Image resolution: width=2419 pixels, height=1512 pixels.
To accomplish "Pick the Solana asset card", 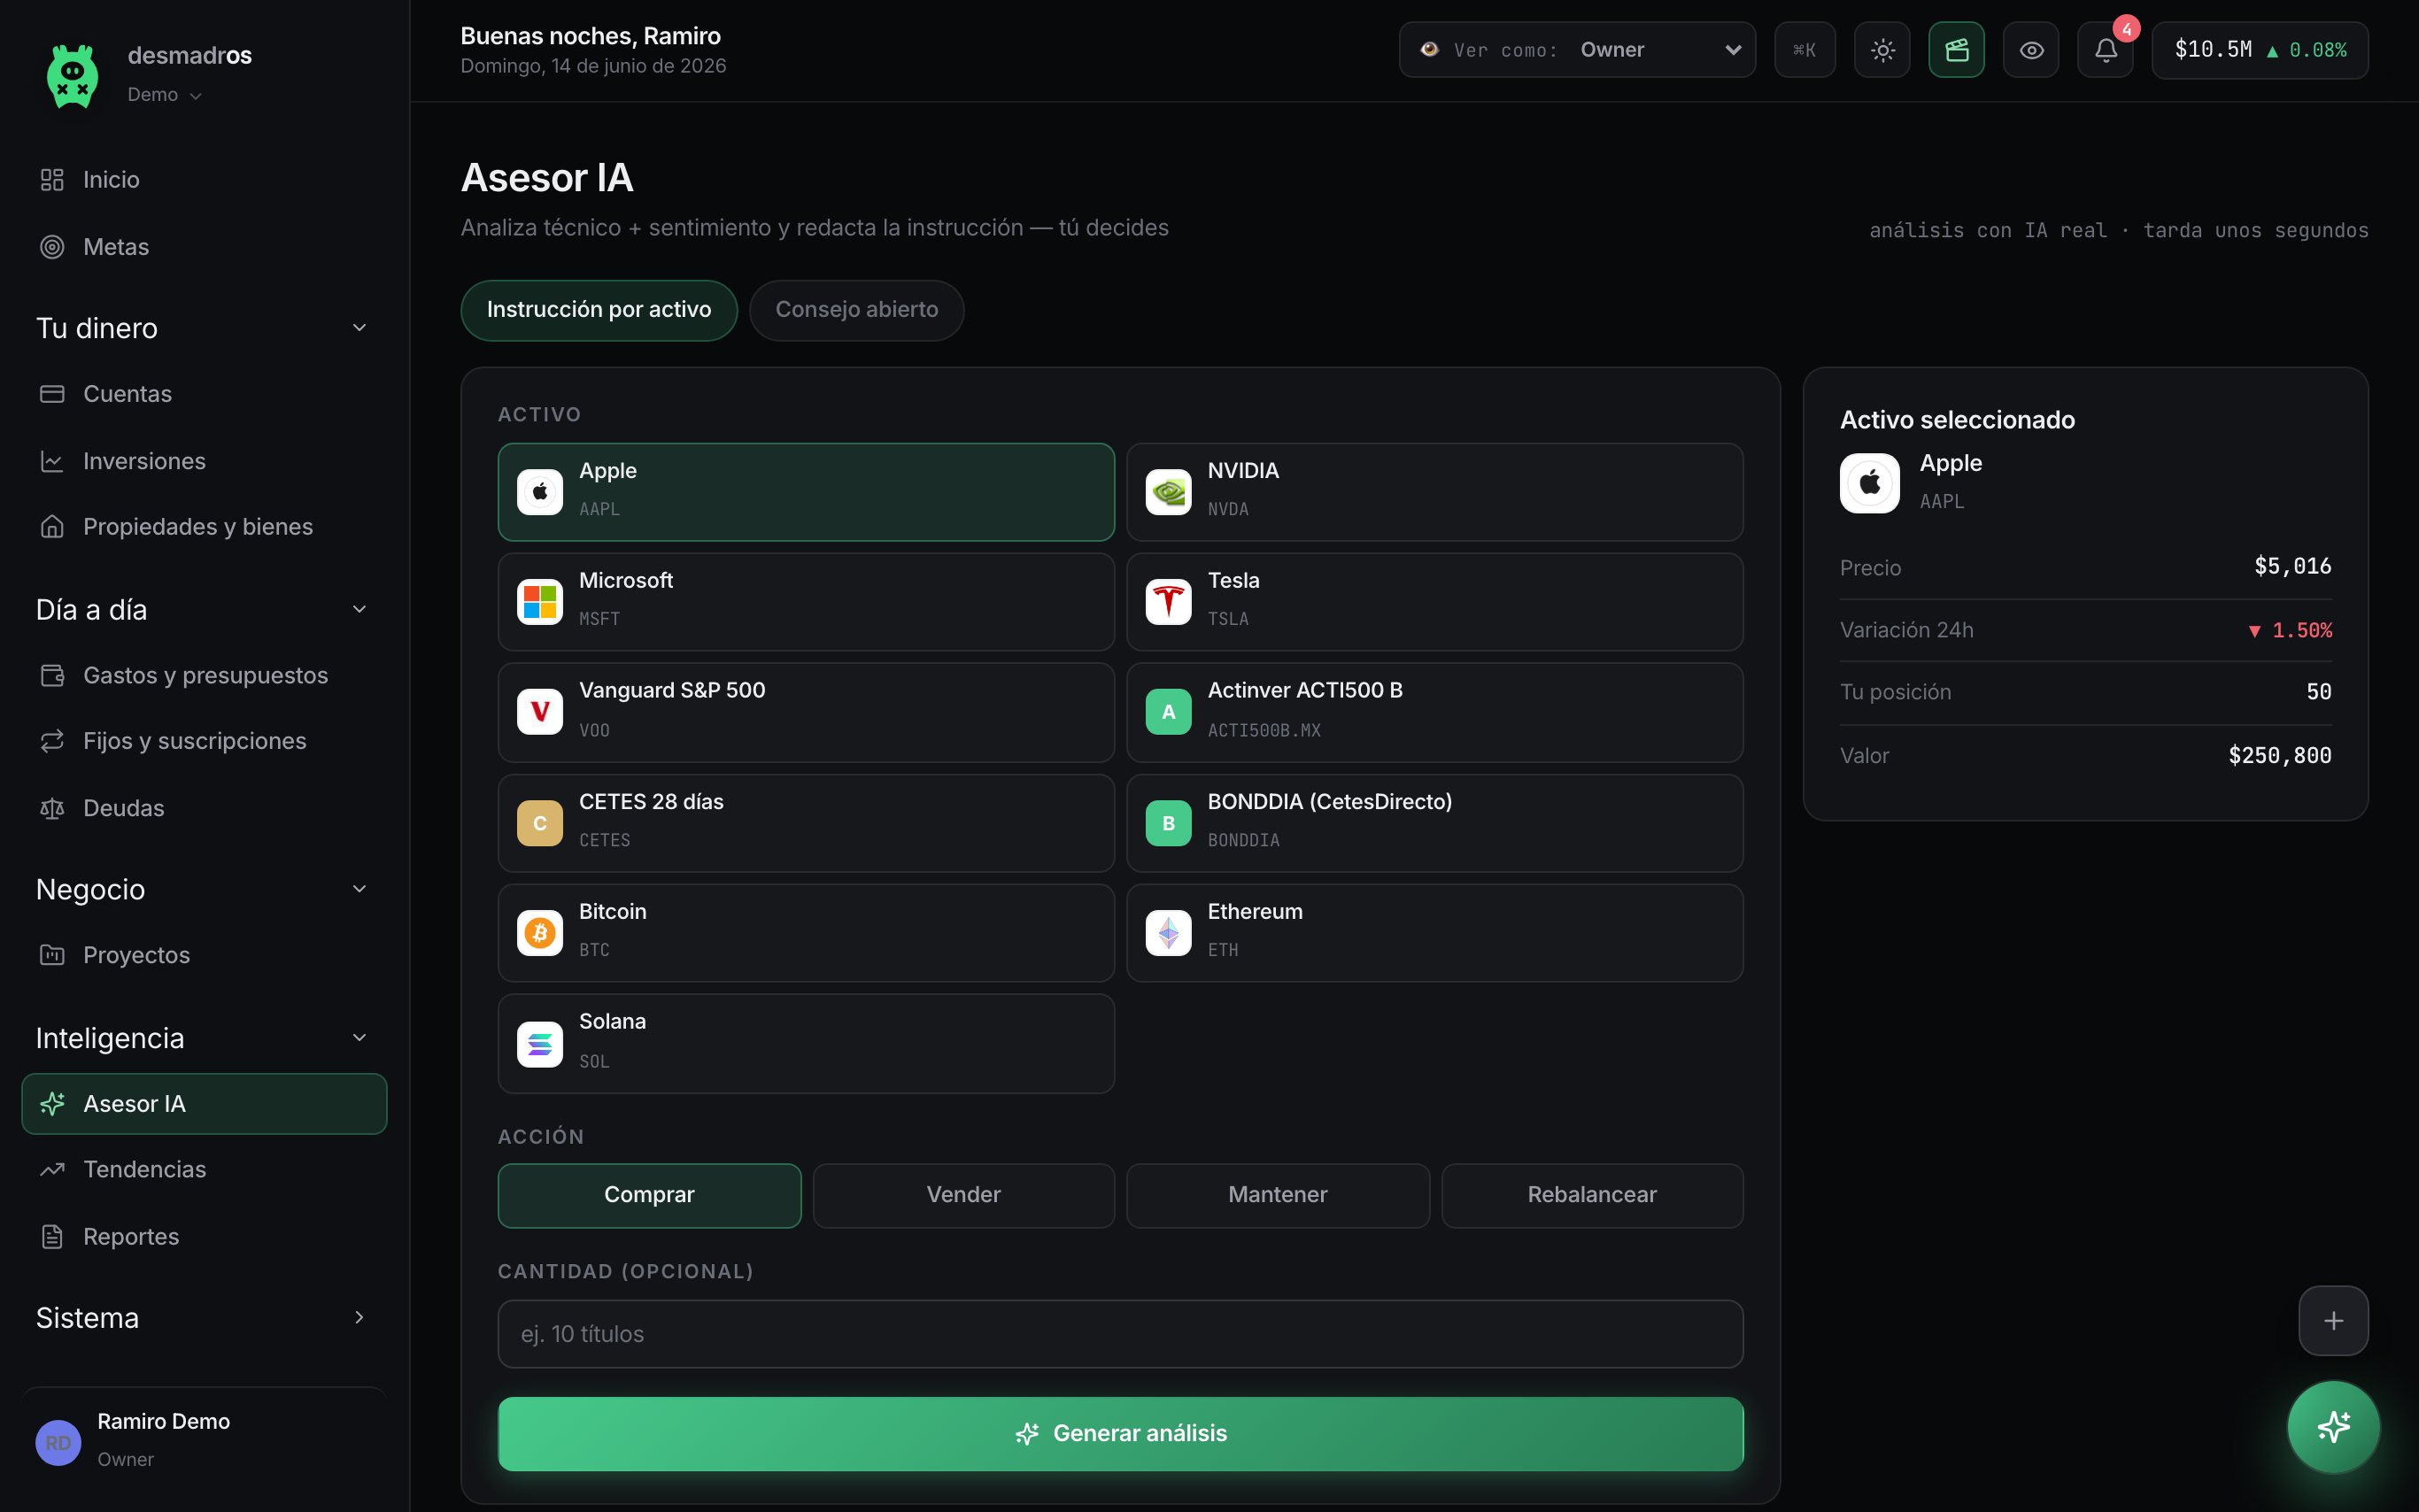I will point(806,1043).
